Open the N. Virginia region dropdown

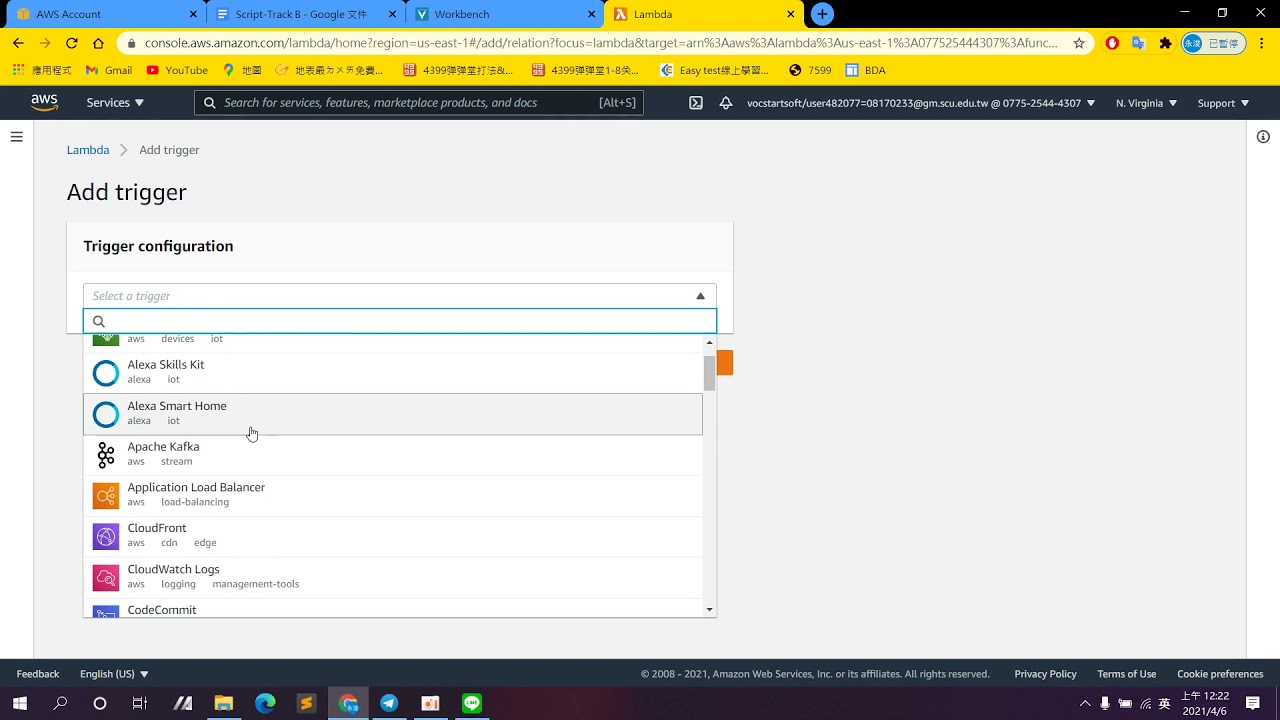tap(1146, 103)
